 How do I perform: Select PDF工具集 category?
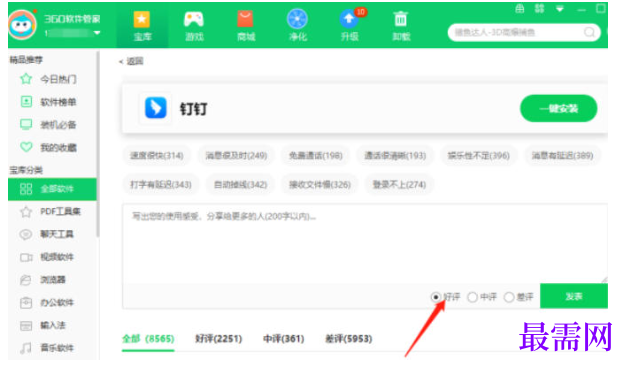[x=52, y=211]
